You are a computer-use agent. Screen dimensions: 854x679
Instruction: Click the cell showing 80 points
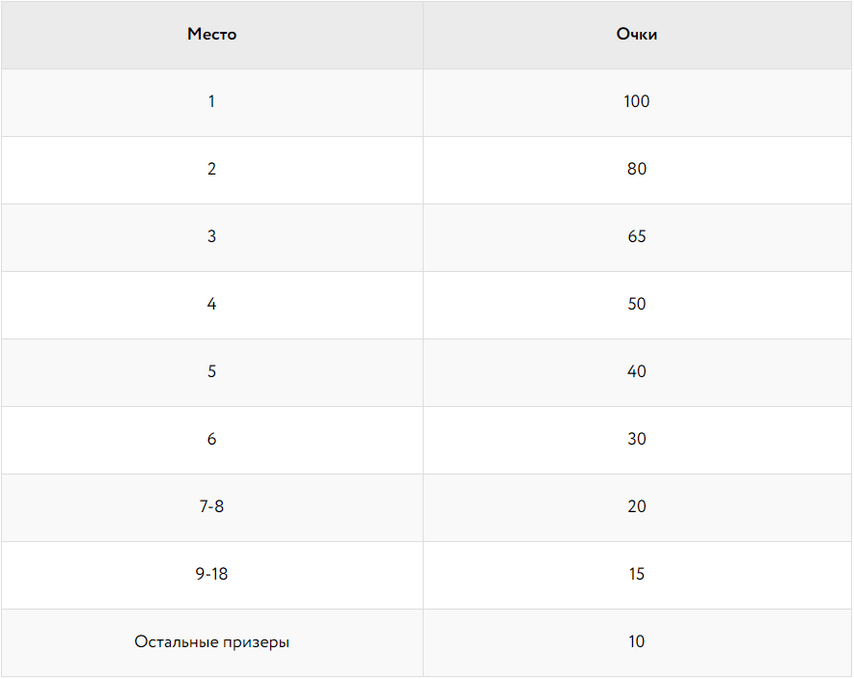(637, 169)
